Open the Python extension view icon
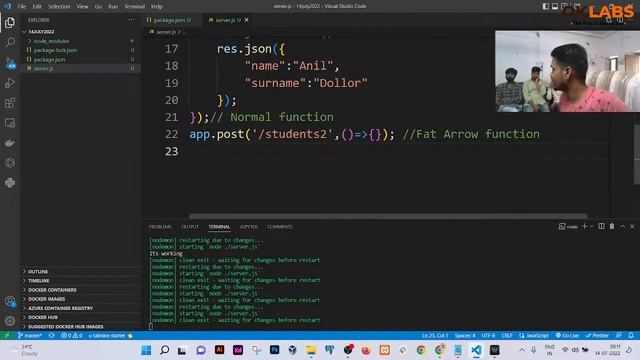This screenshot has width=640, height=360. click(10, 182)
